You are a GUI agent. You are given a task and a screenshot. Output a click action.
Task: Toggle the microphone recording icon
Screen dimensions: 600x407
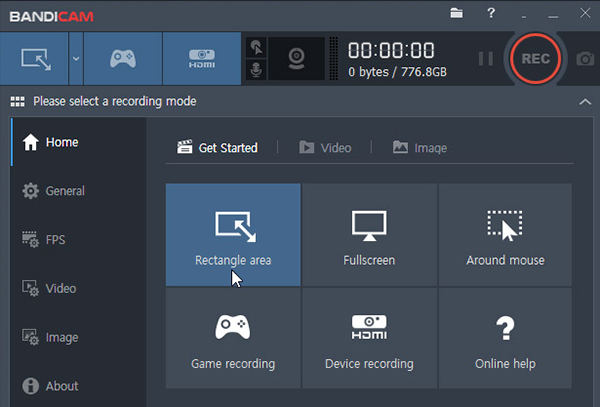click(256, 70)
